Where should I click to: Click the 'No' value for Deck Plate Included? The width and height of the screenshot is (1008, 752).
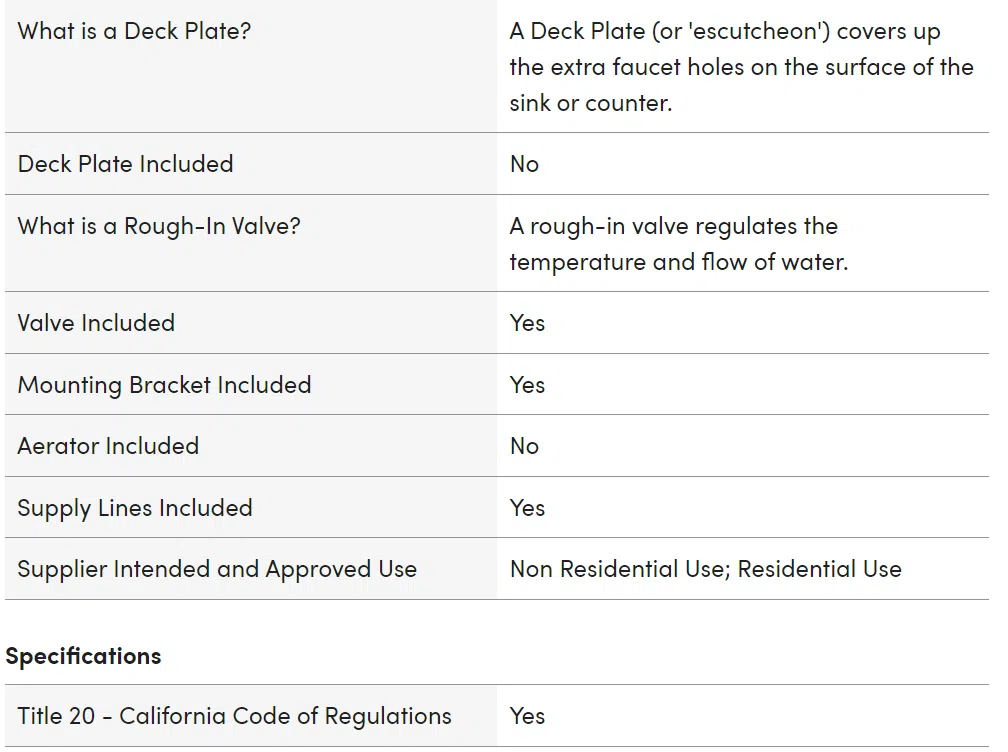524,164
